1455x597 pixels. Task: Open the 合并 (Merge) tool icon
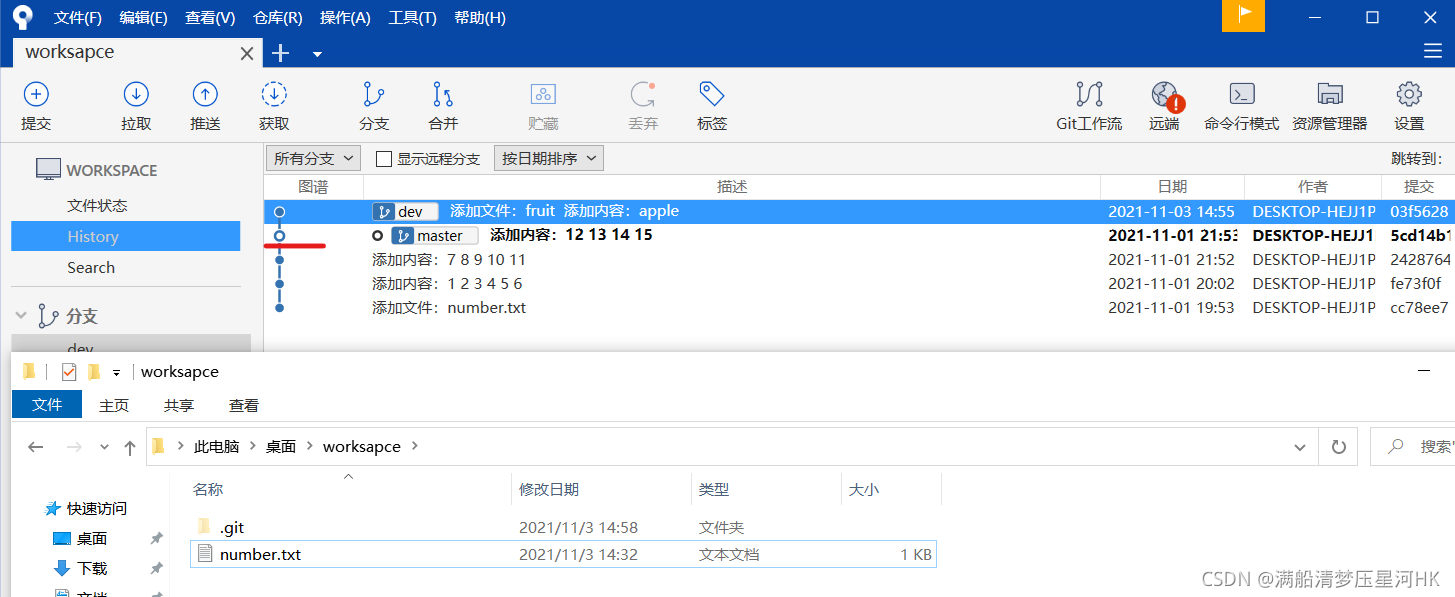coord(442,105)
